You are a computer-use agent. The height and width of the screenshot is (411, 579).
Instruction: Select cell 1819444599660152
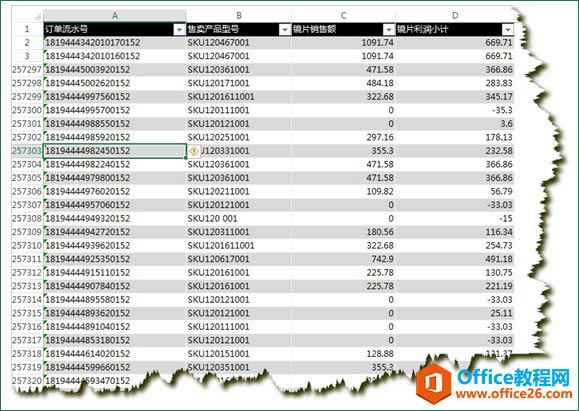115,367
